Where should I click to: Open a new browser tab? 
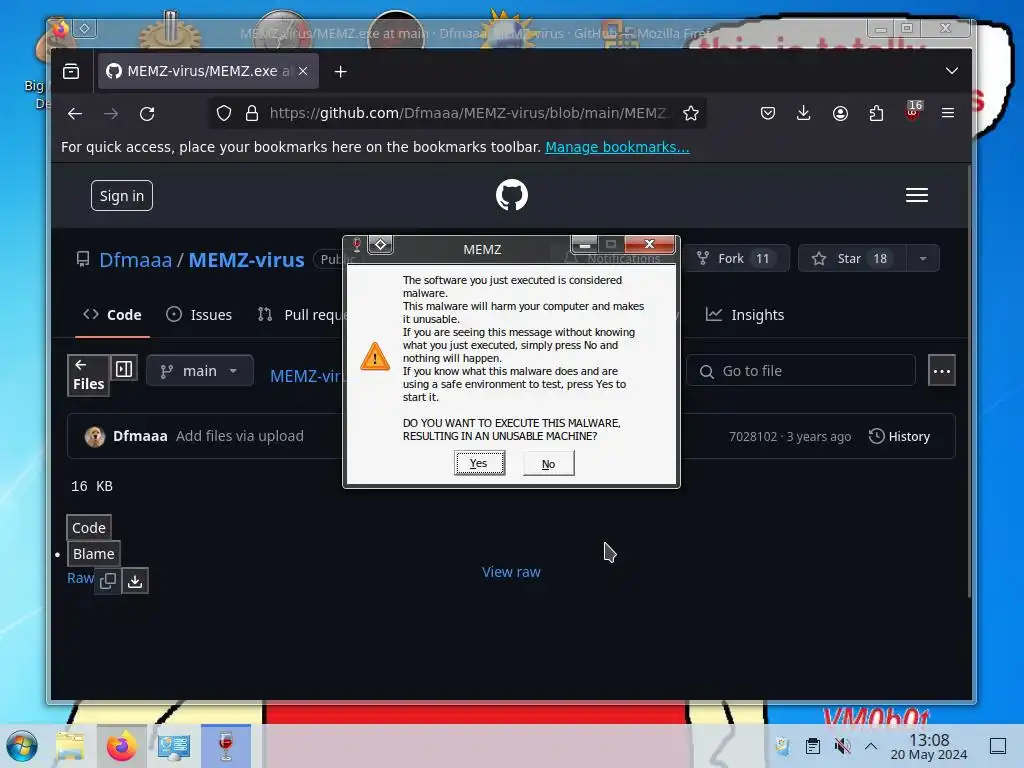(x=340, y=71)
